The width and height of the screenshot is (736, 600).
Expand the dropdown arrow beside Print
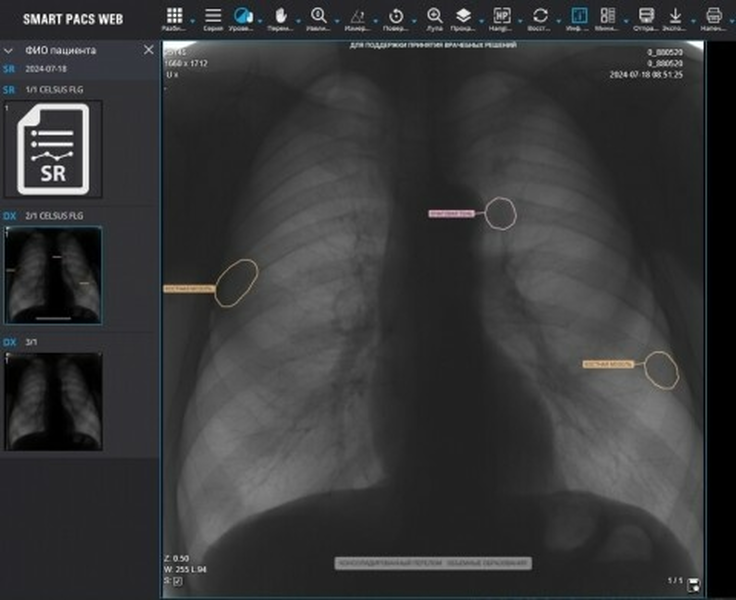[732, 20]
